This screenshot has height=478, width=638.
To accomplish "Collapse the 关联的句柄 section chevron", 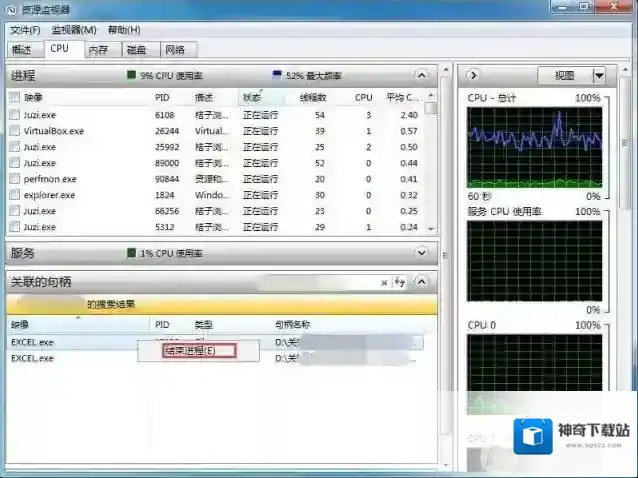I will click(x=422, y=283).
